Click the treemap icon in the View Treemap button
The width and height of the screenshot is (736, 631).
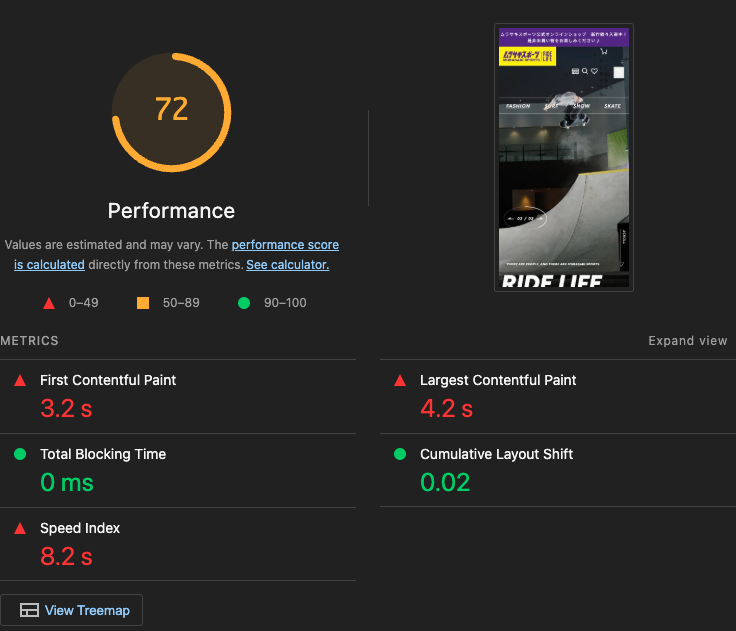(x=29, y=610)
